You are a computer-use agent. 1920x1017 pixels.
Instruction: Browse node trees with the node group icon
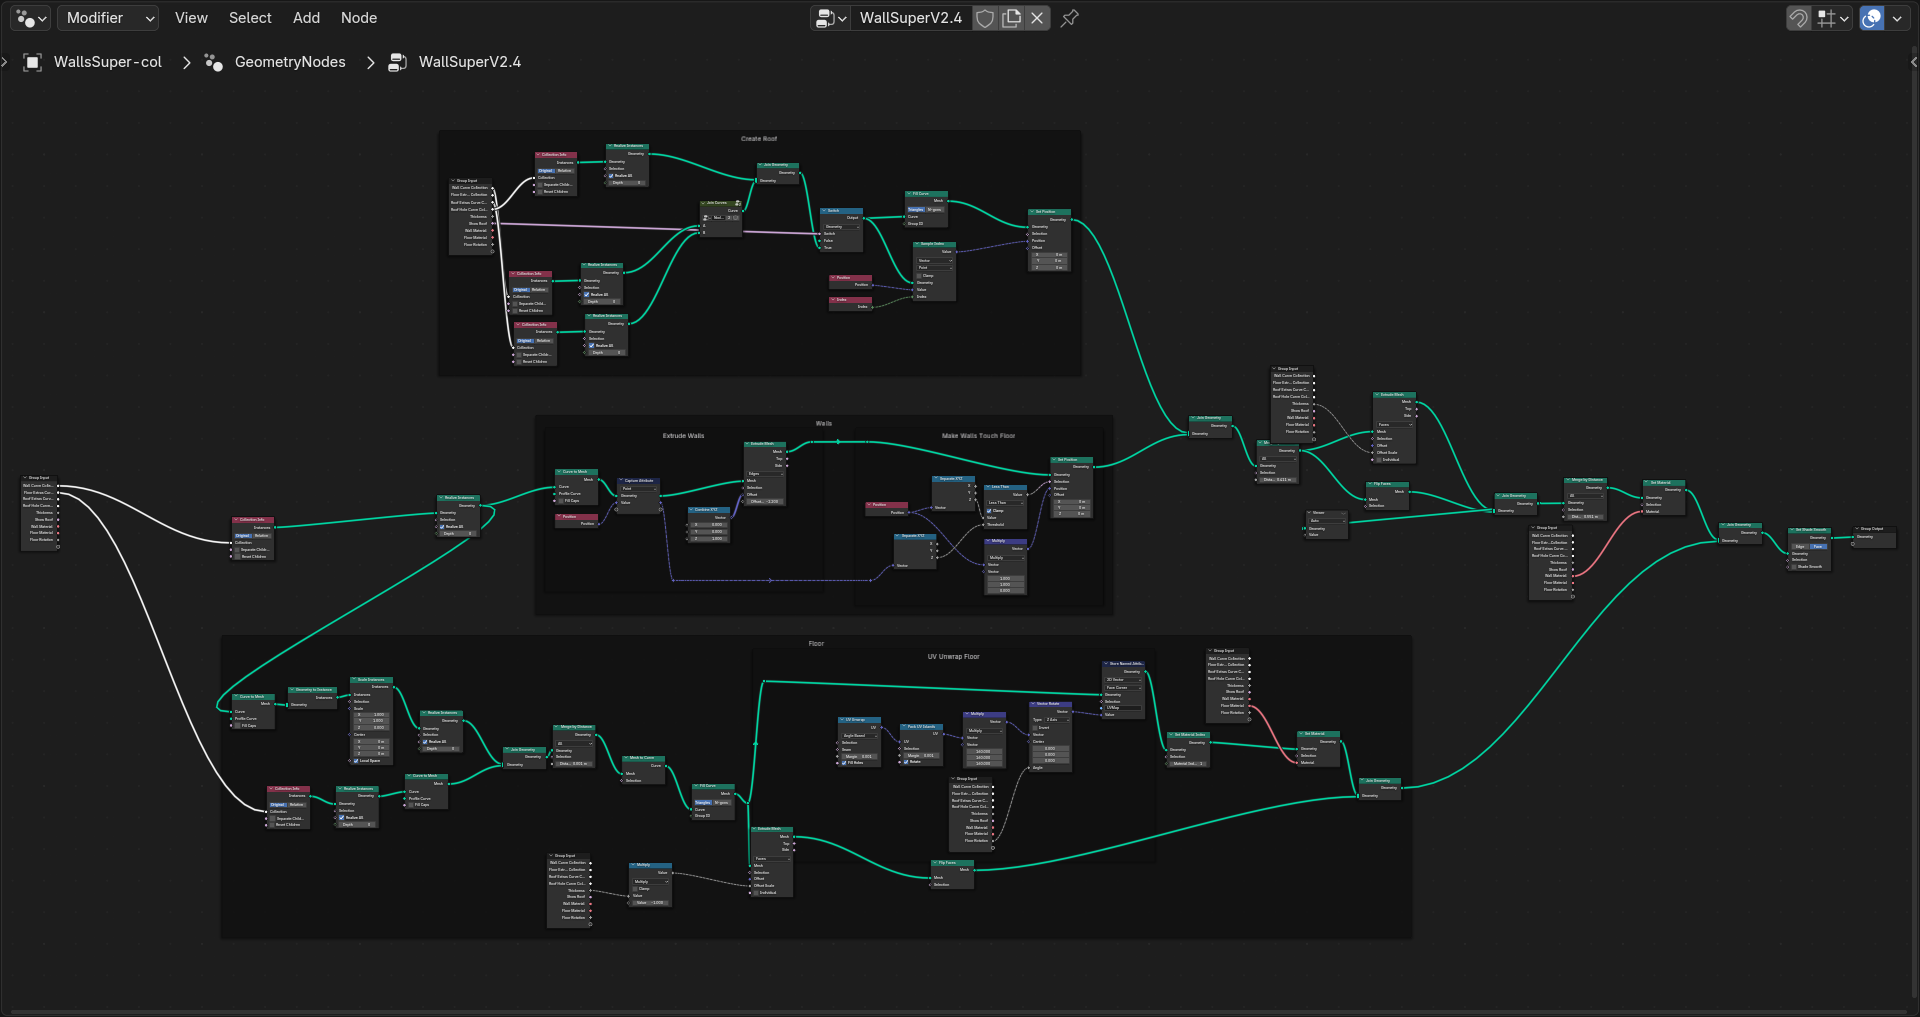(x=830, y=18)
